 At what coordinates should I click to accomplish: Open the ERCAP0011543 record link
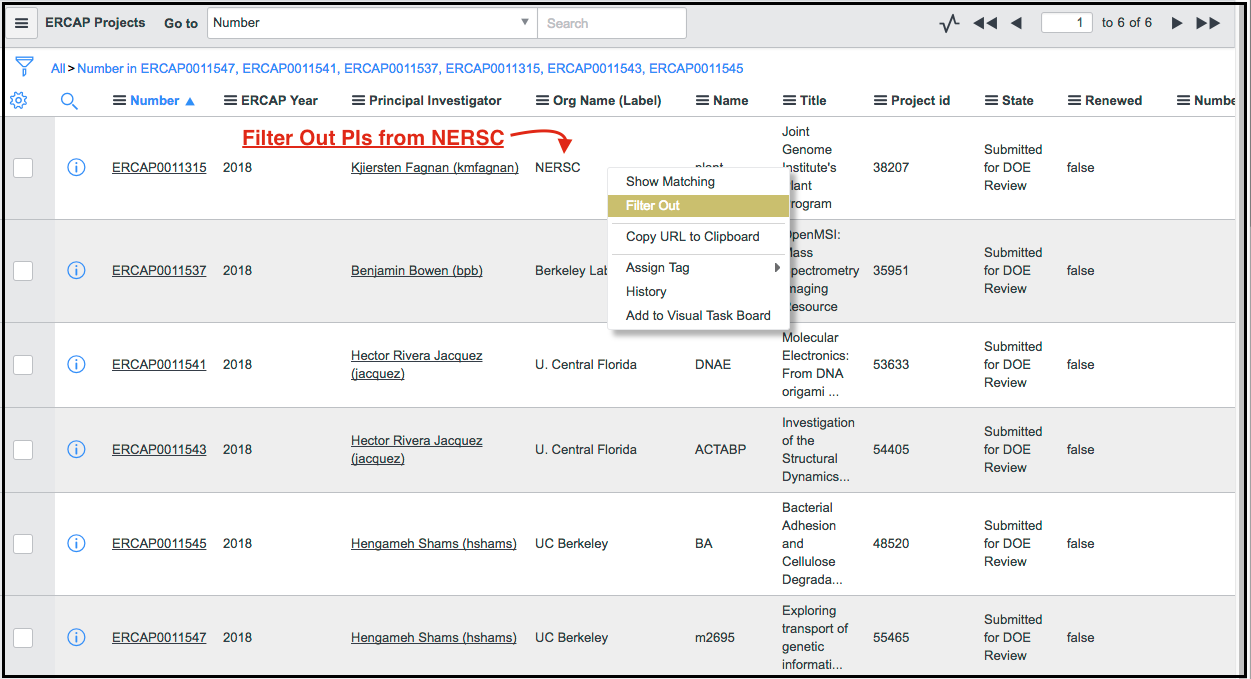pos(159,450)
